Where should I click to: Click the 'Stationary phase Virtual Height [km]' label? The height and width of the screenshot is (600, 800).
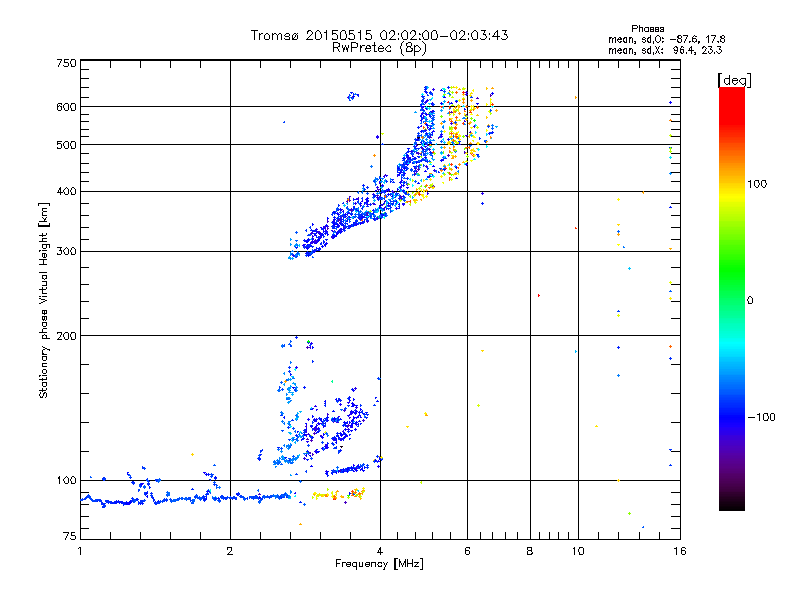[x=44, y=301]
